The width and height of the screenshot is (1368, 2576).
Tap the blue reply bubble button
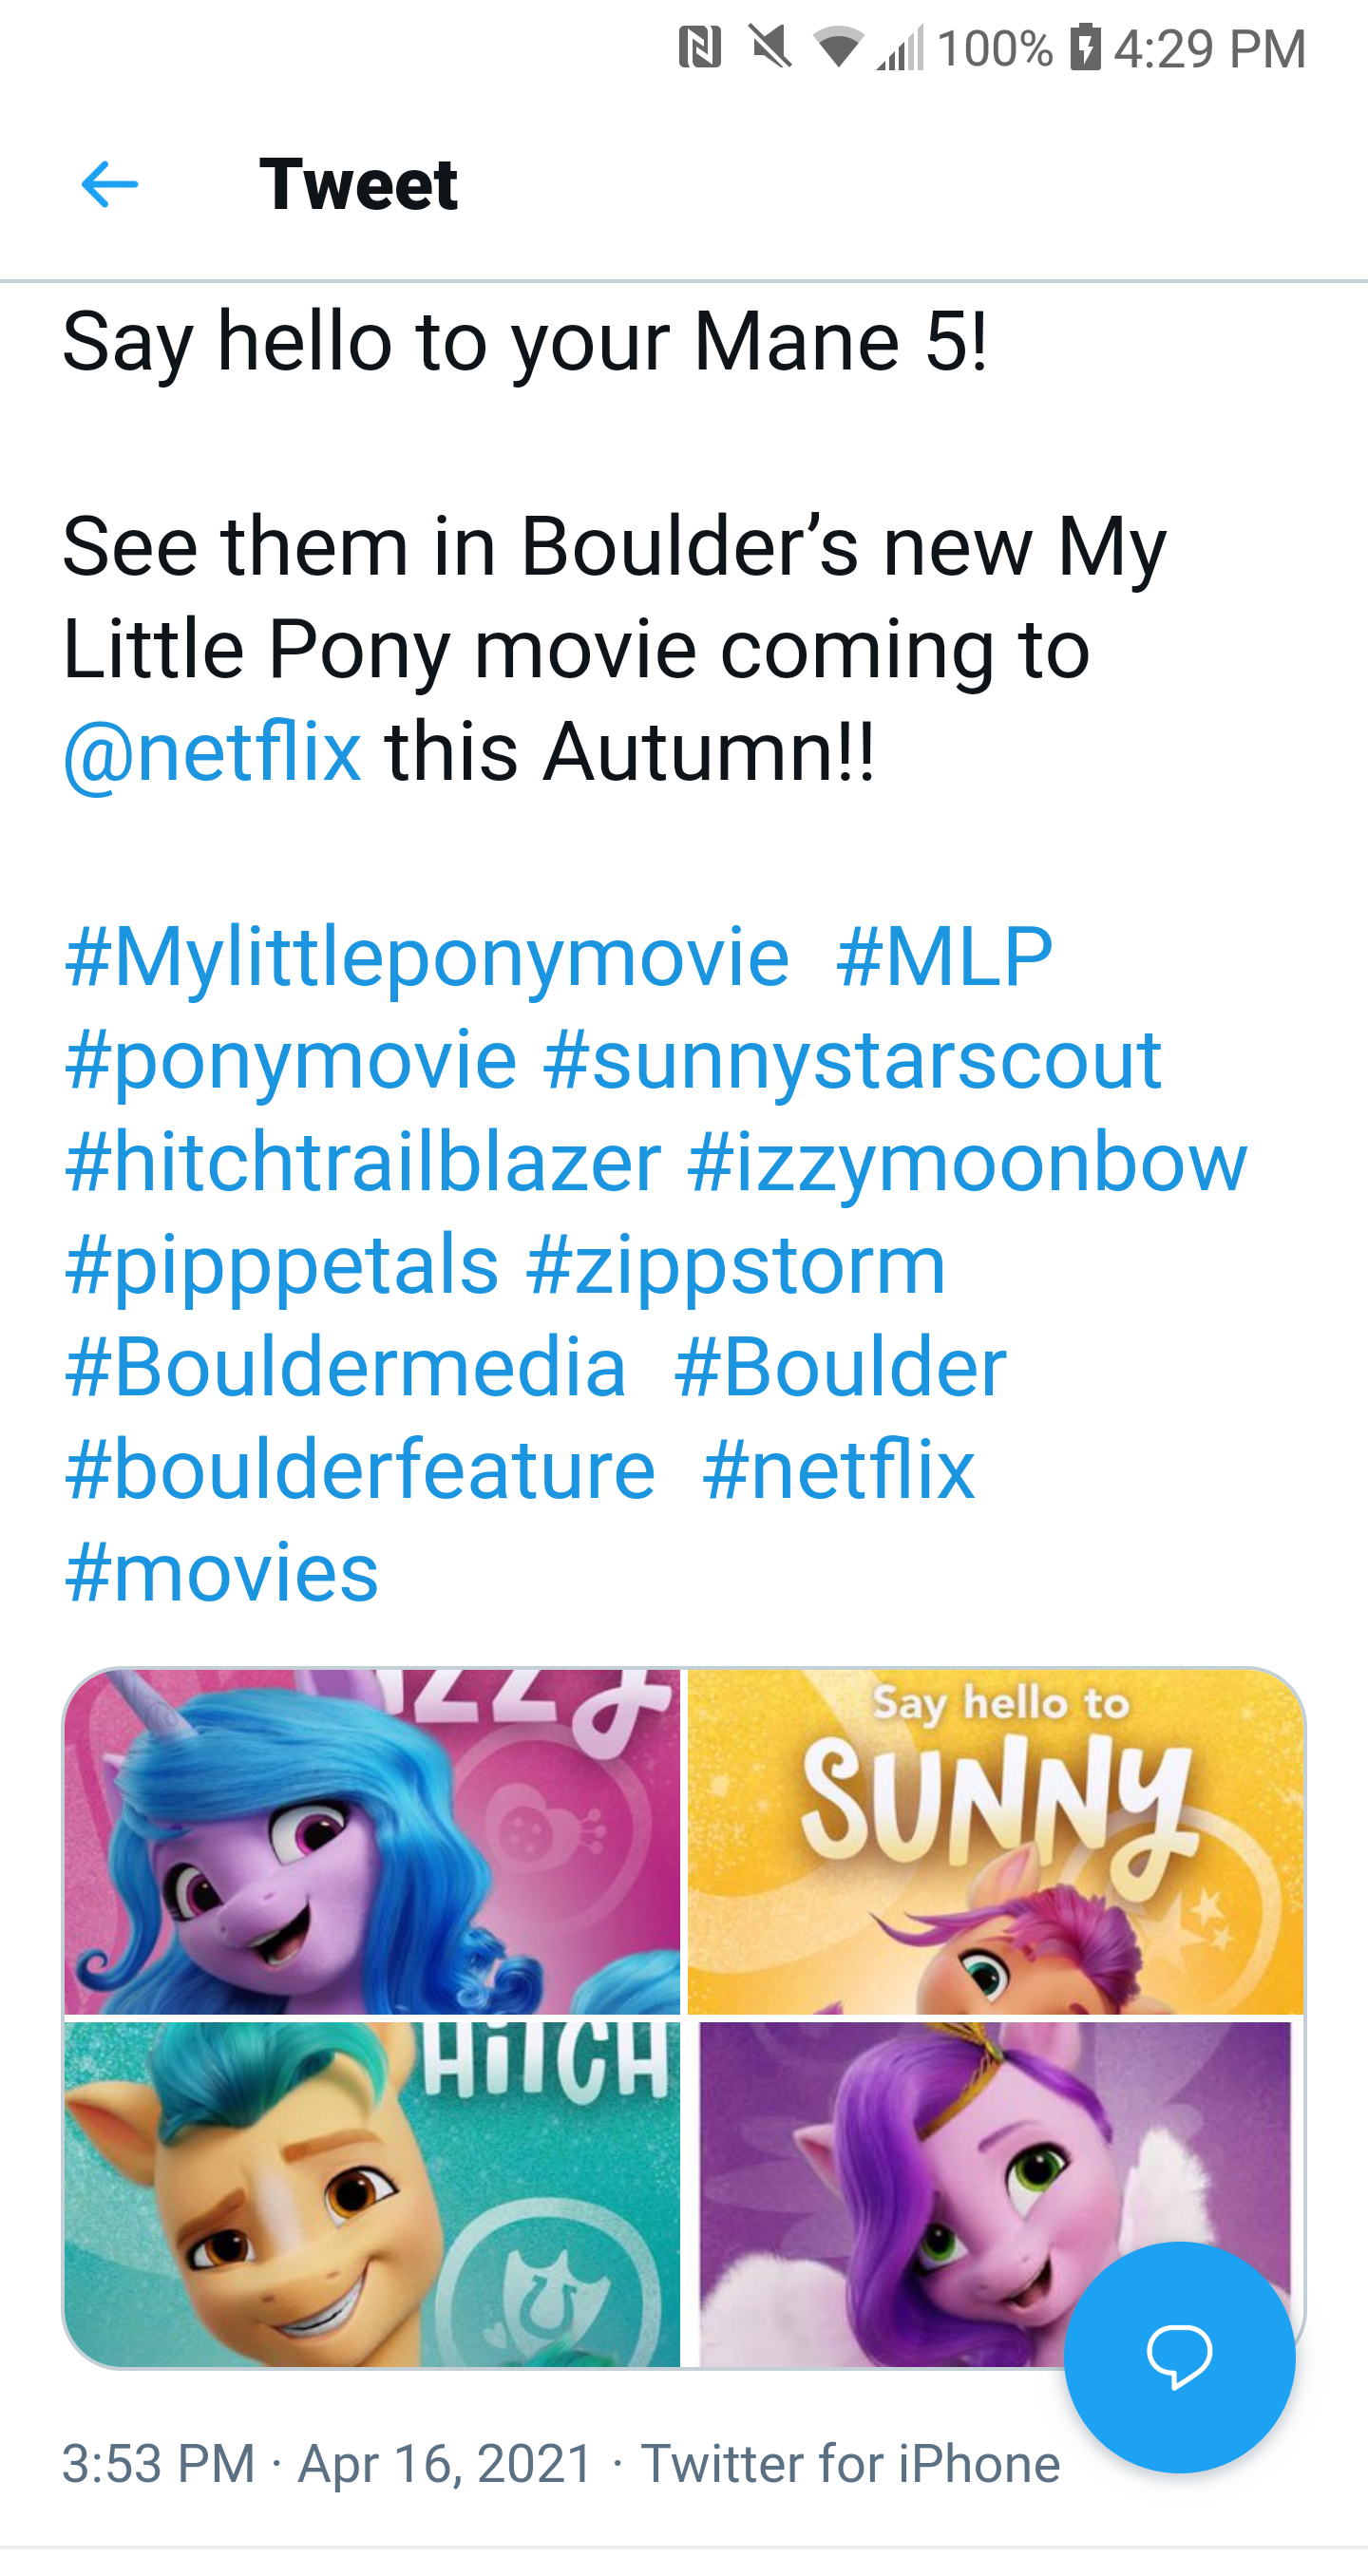point(1179,2356)
